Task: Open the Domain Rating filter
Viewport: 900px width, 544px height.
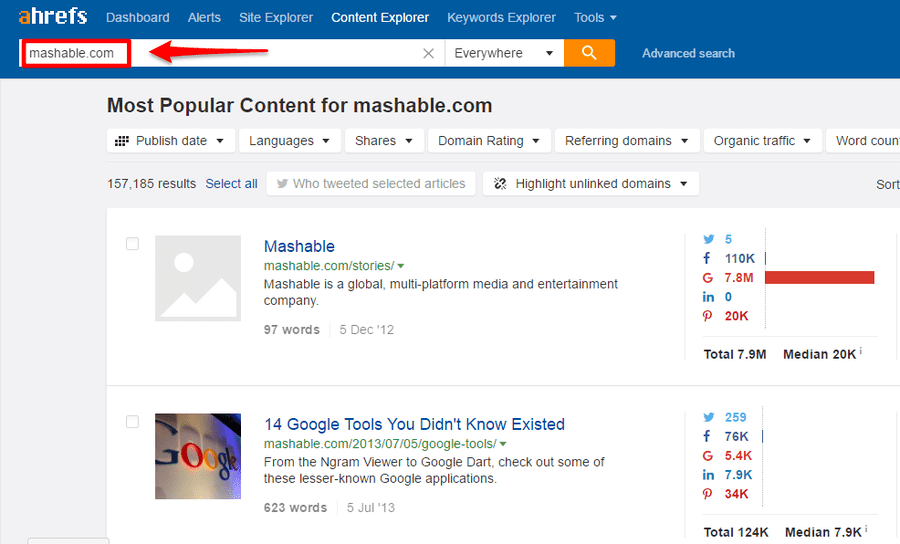Action: tap(489, 141)
